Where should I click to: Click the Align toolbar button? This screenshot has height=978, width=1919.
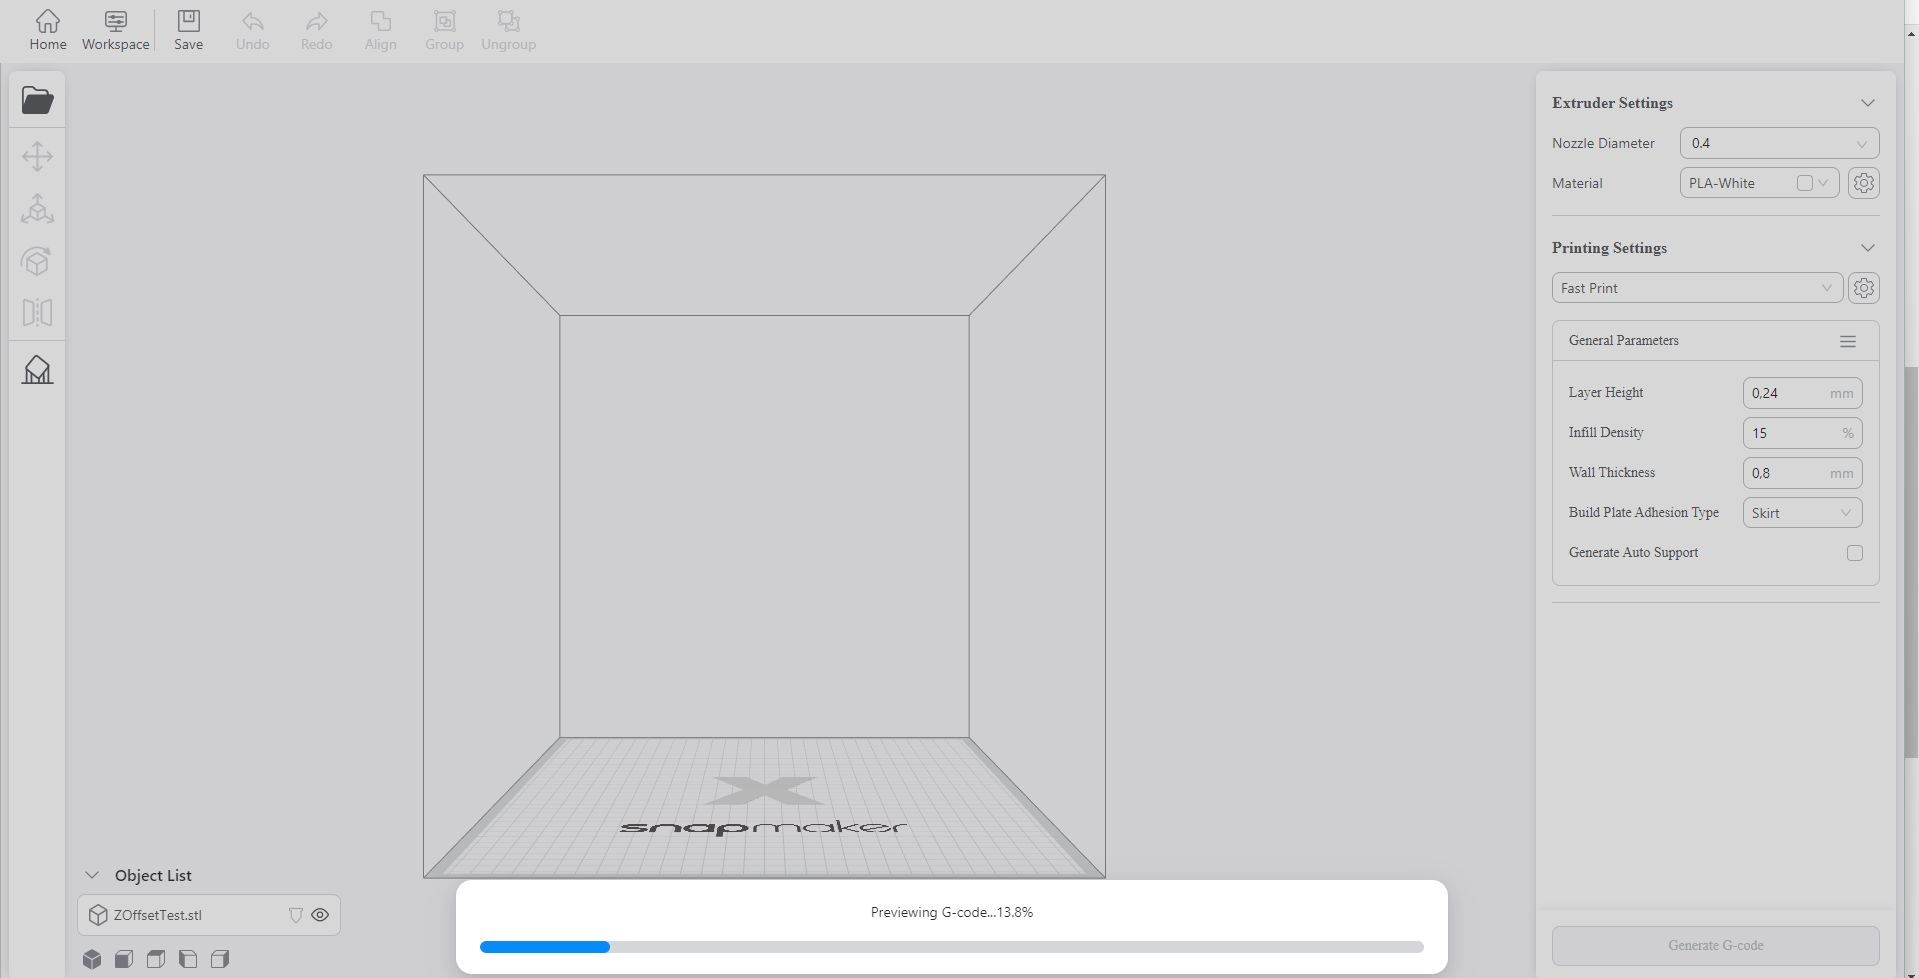[380, 29]
